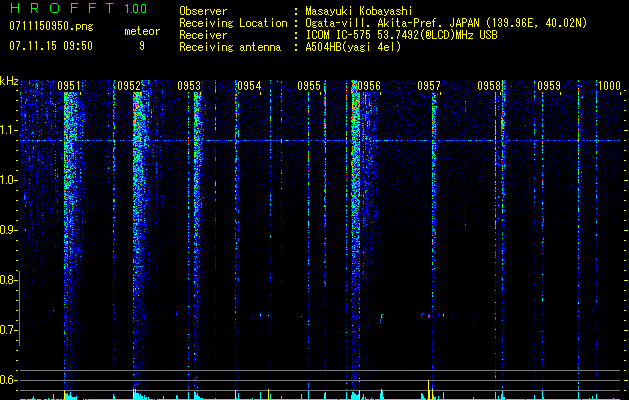Click the 0956 time marker
Screen dimensions: 629x400
point(369,86)
